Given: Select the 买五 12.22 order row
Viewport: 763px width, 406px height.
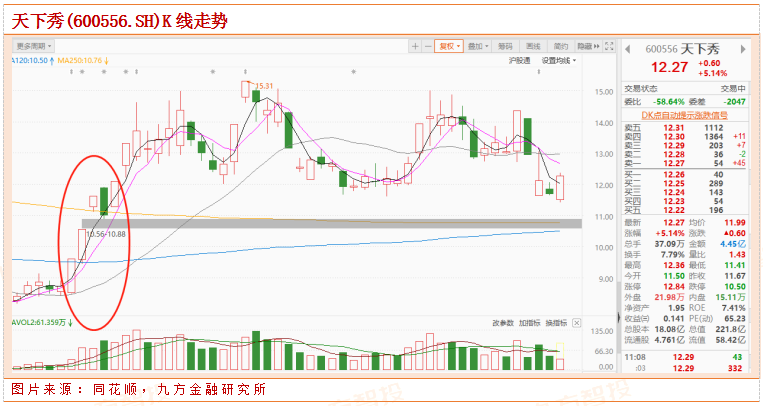Looking at the screenshot, I should coord(685,210).
